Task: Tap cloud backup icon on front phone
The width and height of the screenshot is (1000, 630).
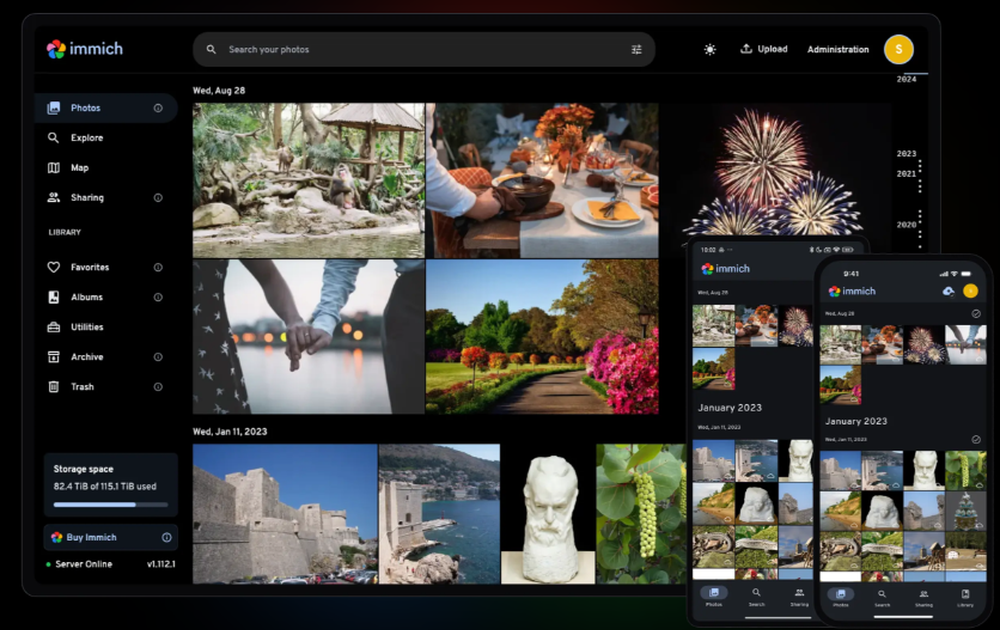Action: coord(948,291)
